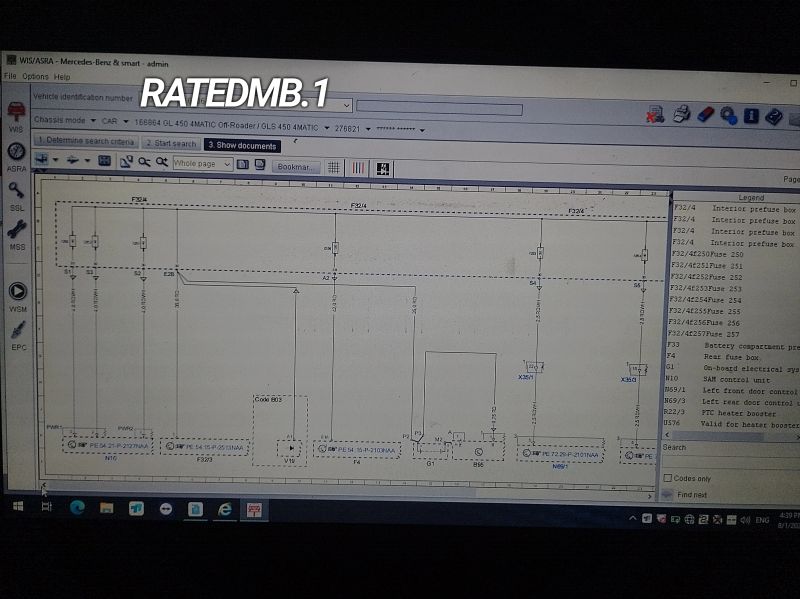The image size is (800, 599).
Task: Open the MSS module in sidebar
Action: (x=17, y=235)
